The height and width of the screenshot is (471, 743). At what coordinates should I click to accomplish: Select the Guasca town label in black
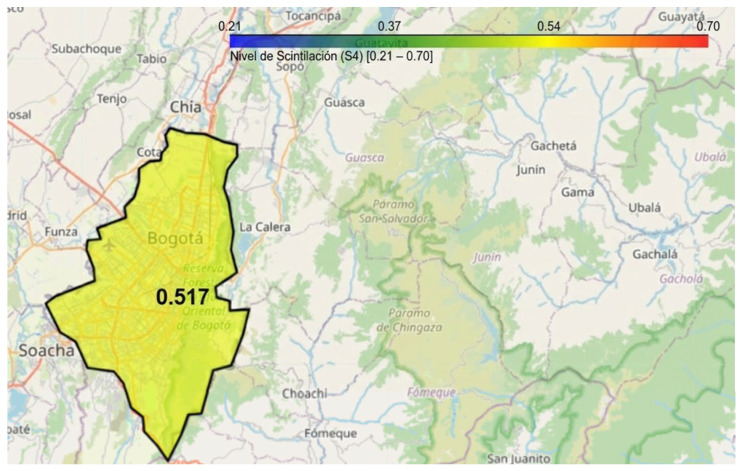(x=344, y=102)
